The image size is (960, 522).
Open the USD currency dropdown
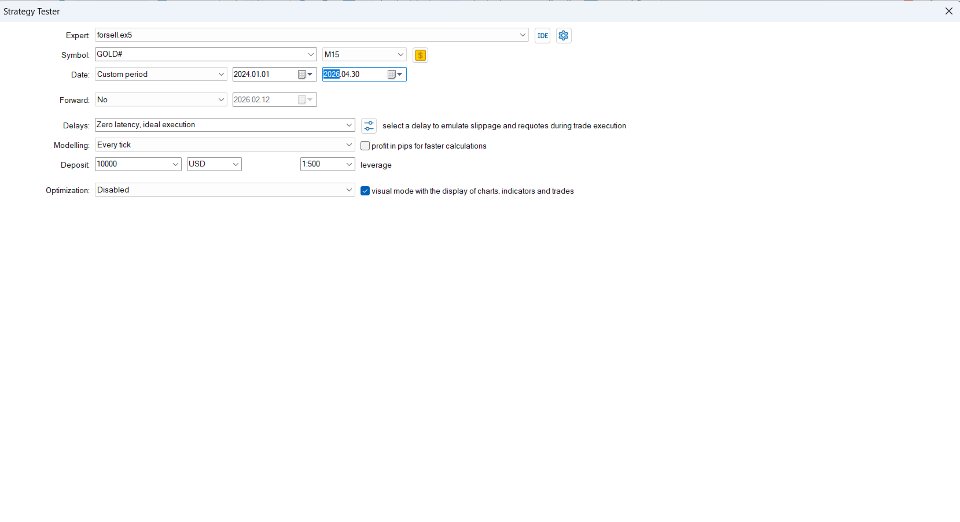[235, 164]
